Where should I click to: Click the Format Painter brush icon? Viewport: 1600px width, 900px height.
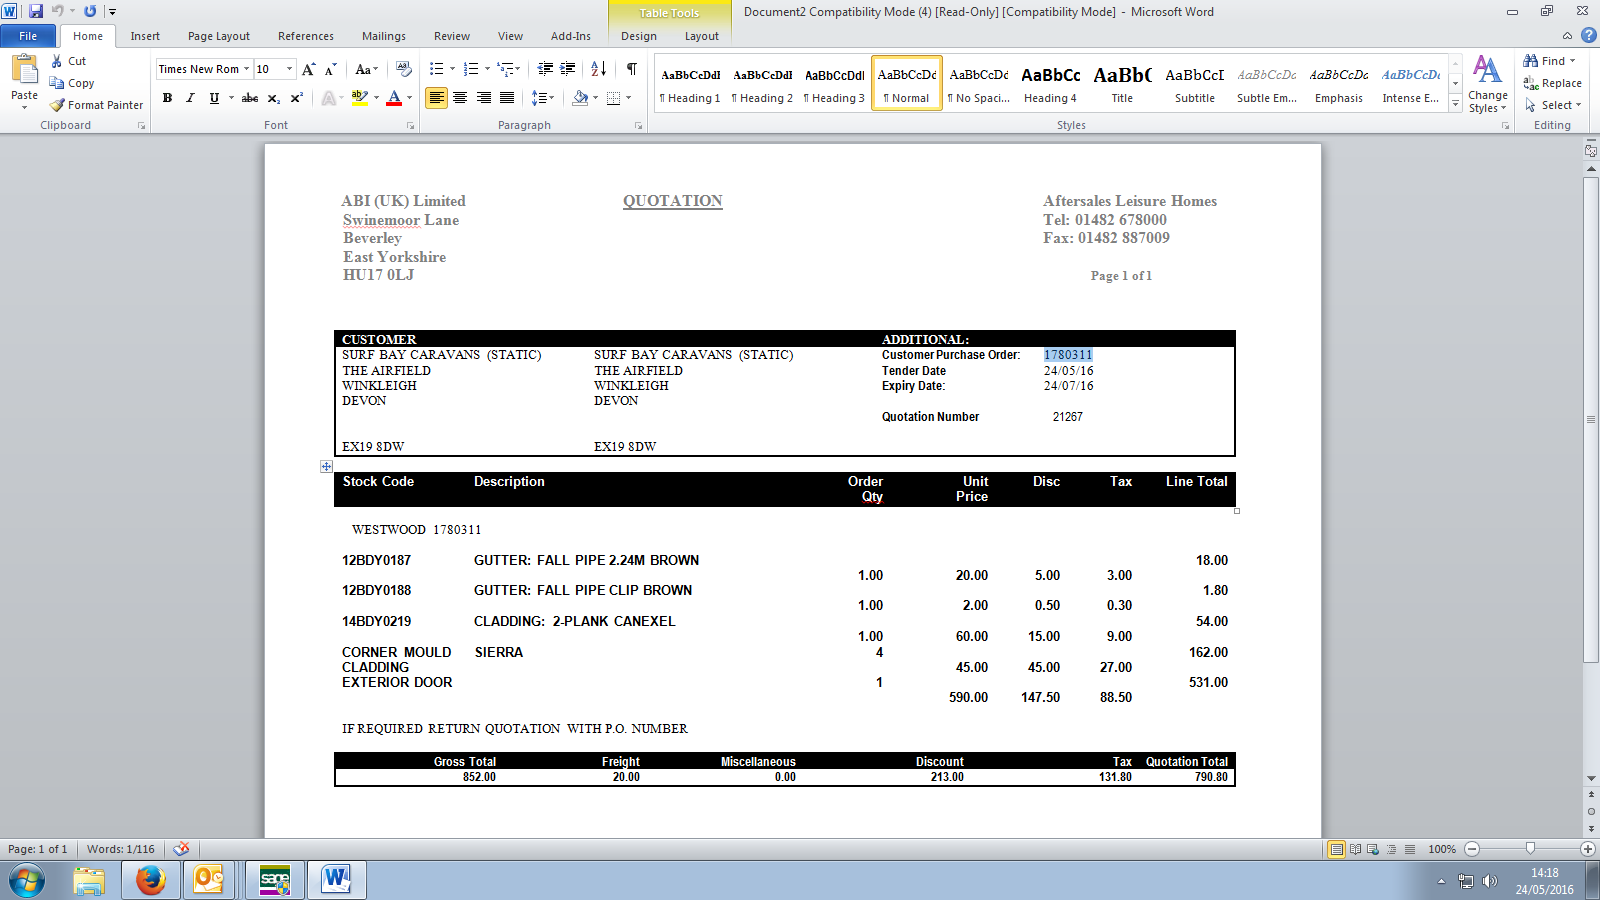(58, 105)
